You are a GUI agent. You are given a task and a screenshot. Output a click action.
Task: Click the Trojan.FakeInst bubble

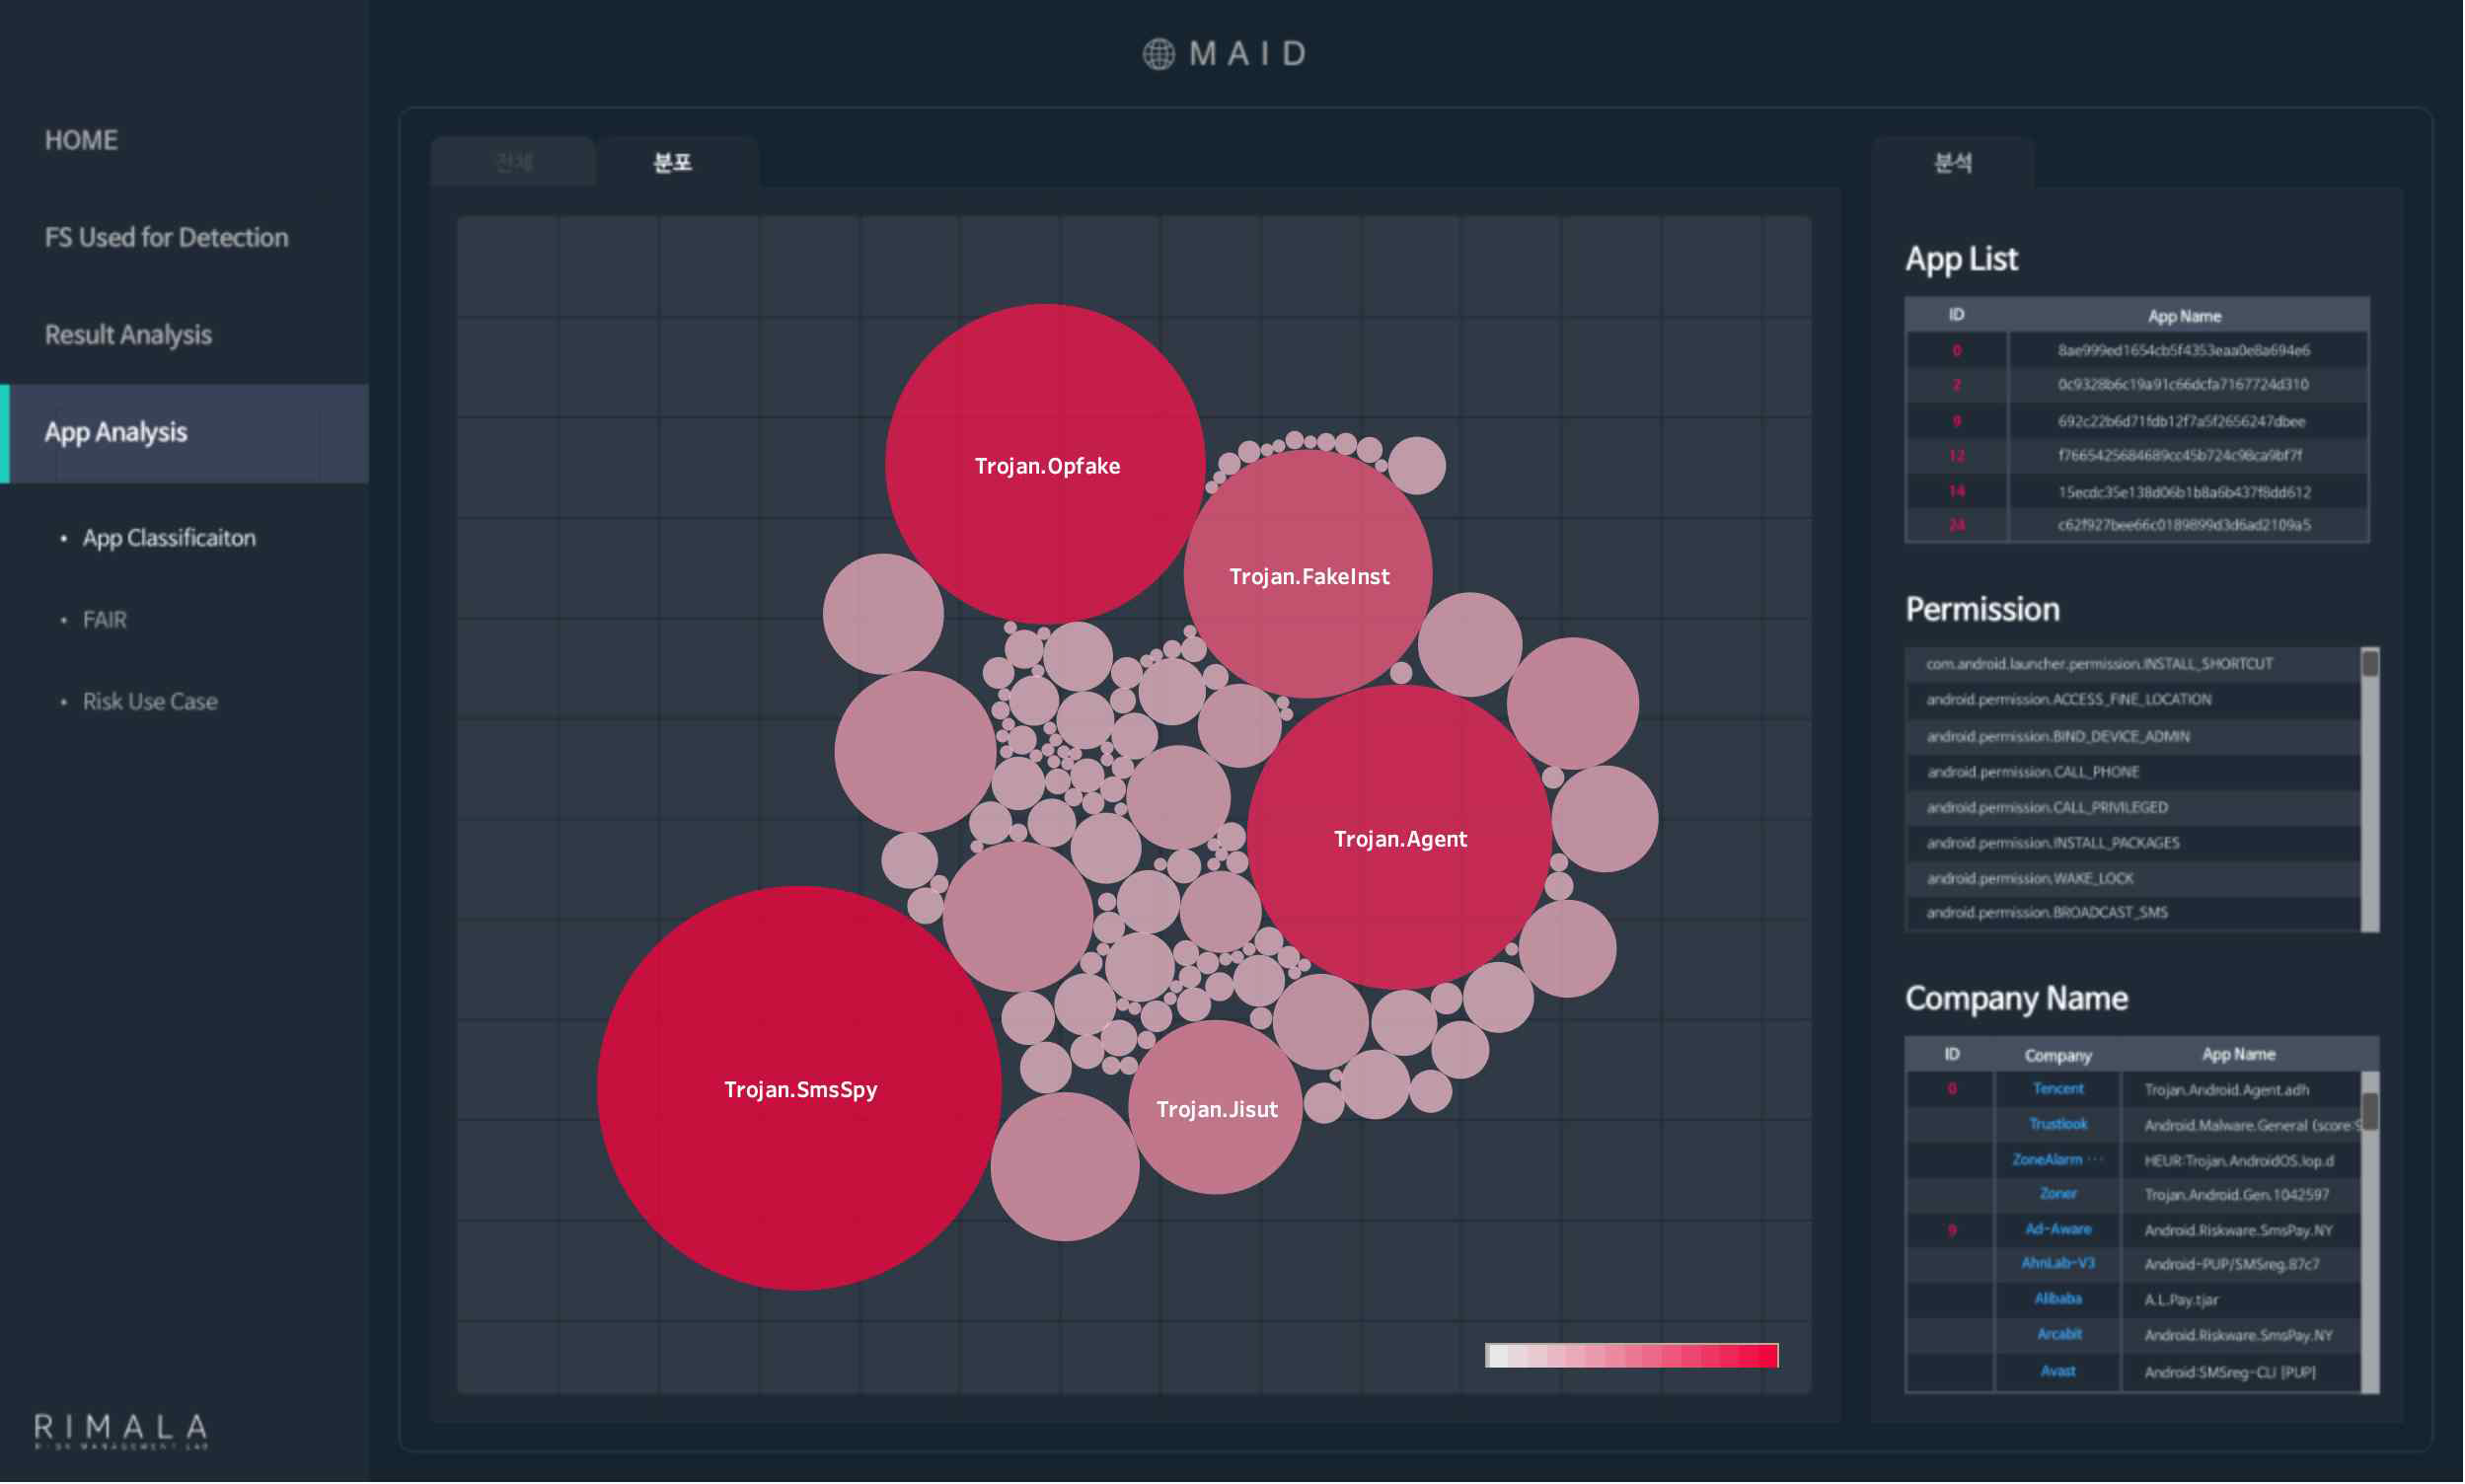pos(1308,575)
